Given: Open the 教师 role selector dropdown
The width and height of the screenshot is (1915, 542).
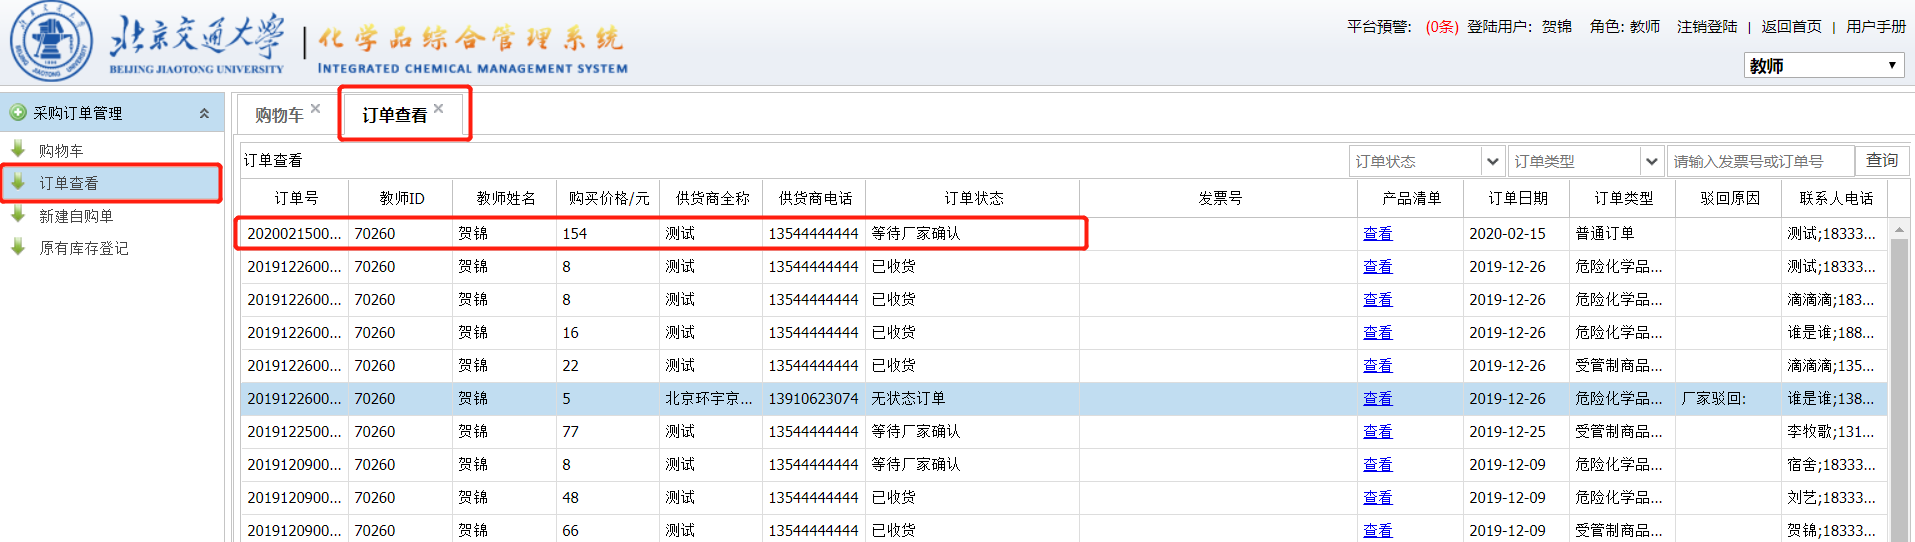Looking at the screenshot, I should pos(1823,66).
